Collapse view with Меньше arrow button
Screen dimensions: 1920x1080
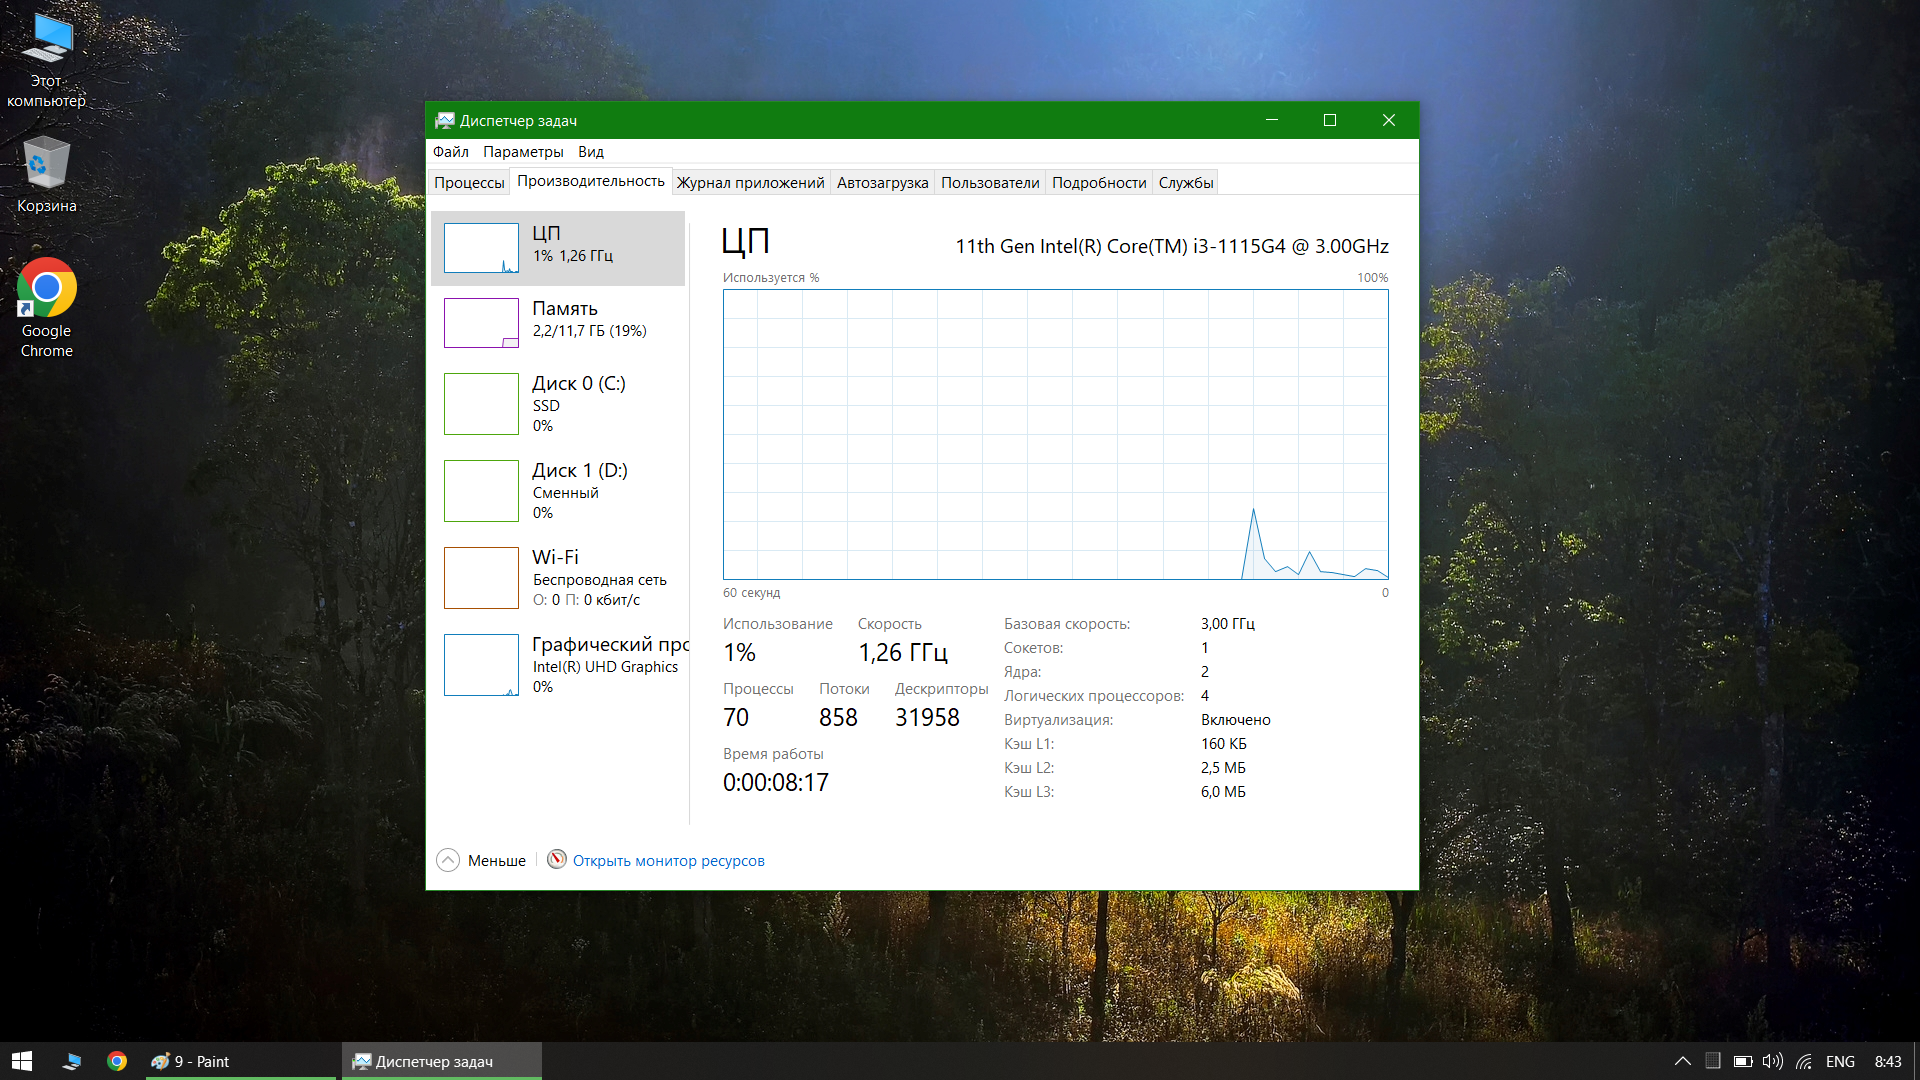pos(448,860)
